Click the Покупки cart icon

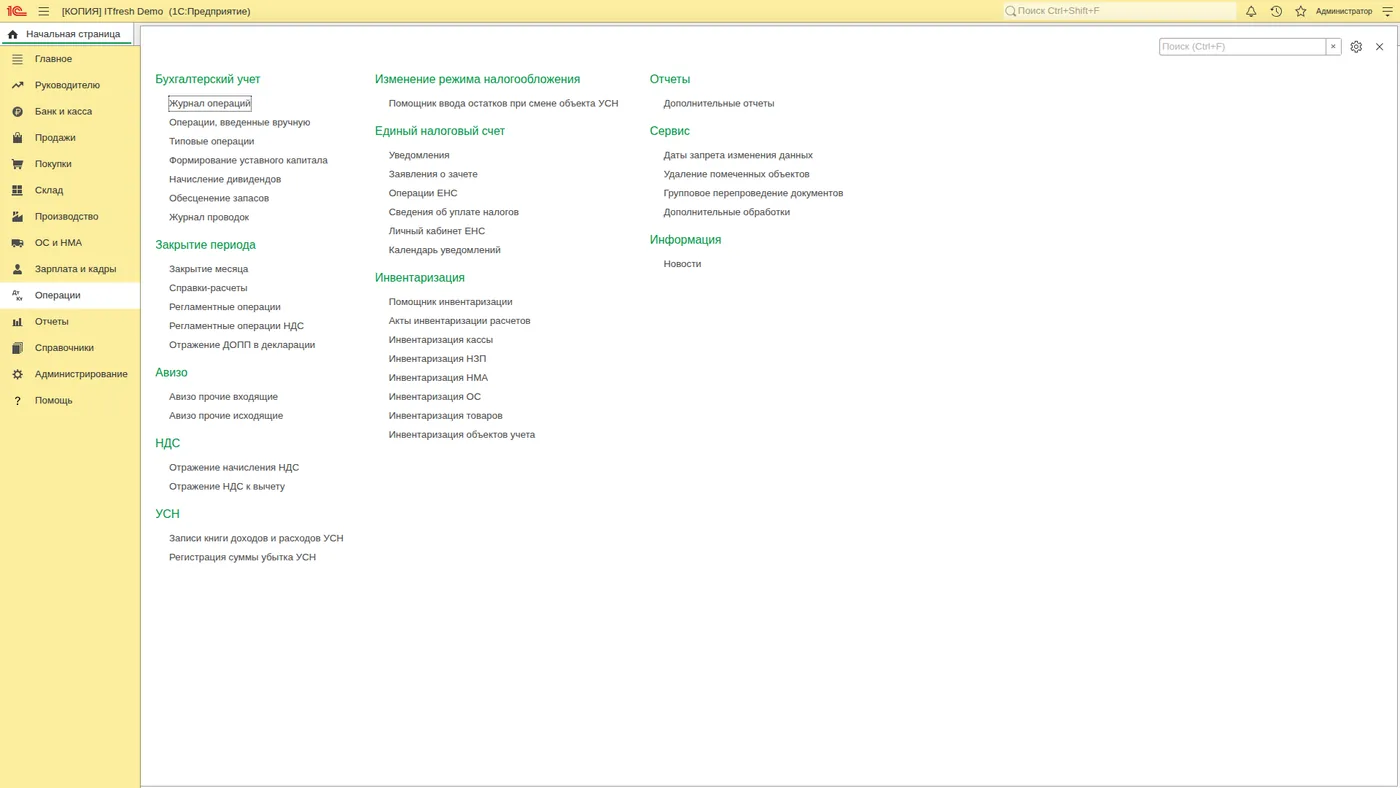pos(17,164)
